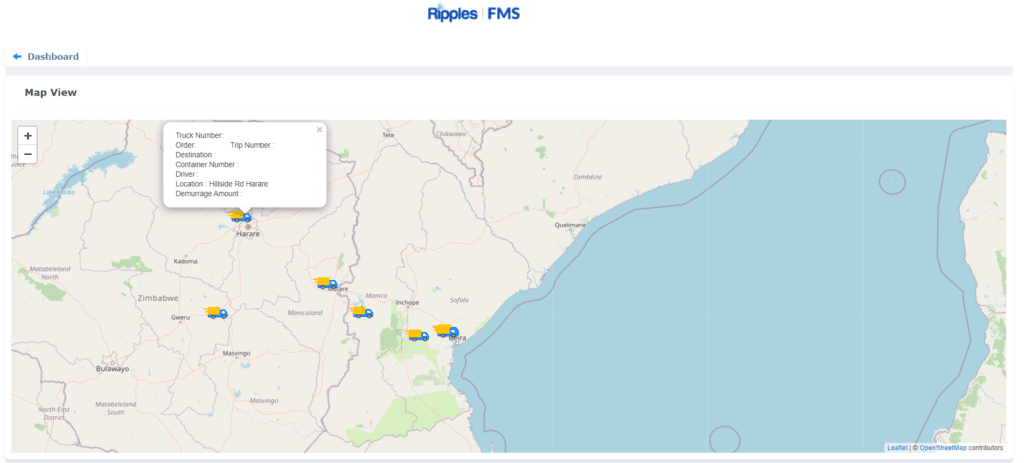Viewport: 1024px width, 463px height.
Task: Select the truck marker left of Beira
Action: [x=418, y=335]
